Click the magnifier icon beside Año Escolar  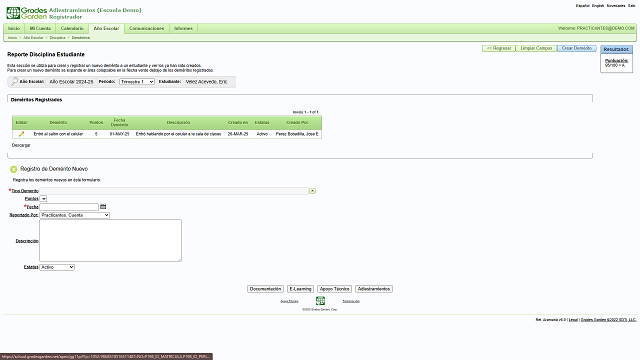(14, 81)
